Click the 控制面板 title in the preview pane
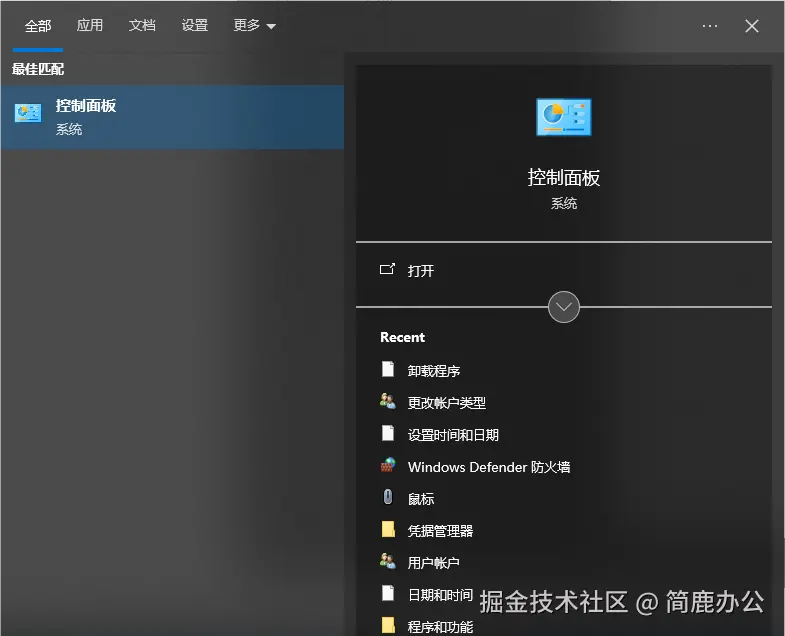The image size is (785, 636). click(564, 178)
